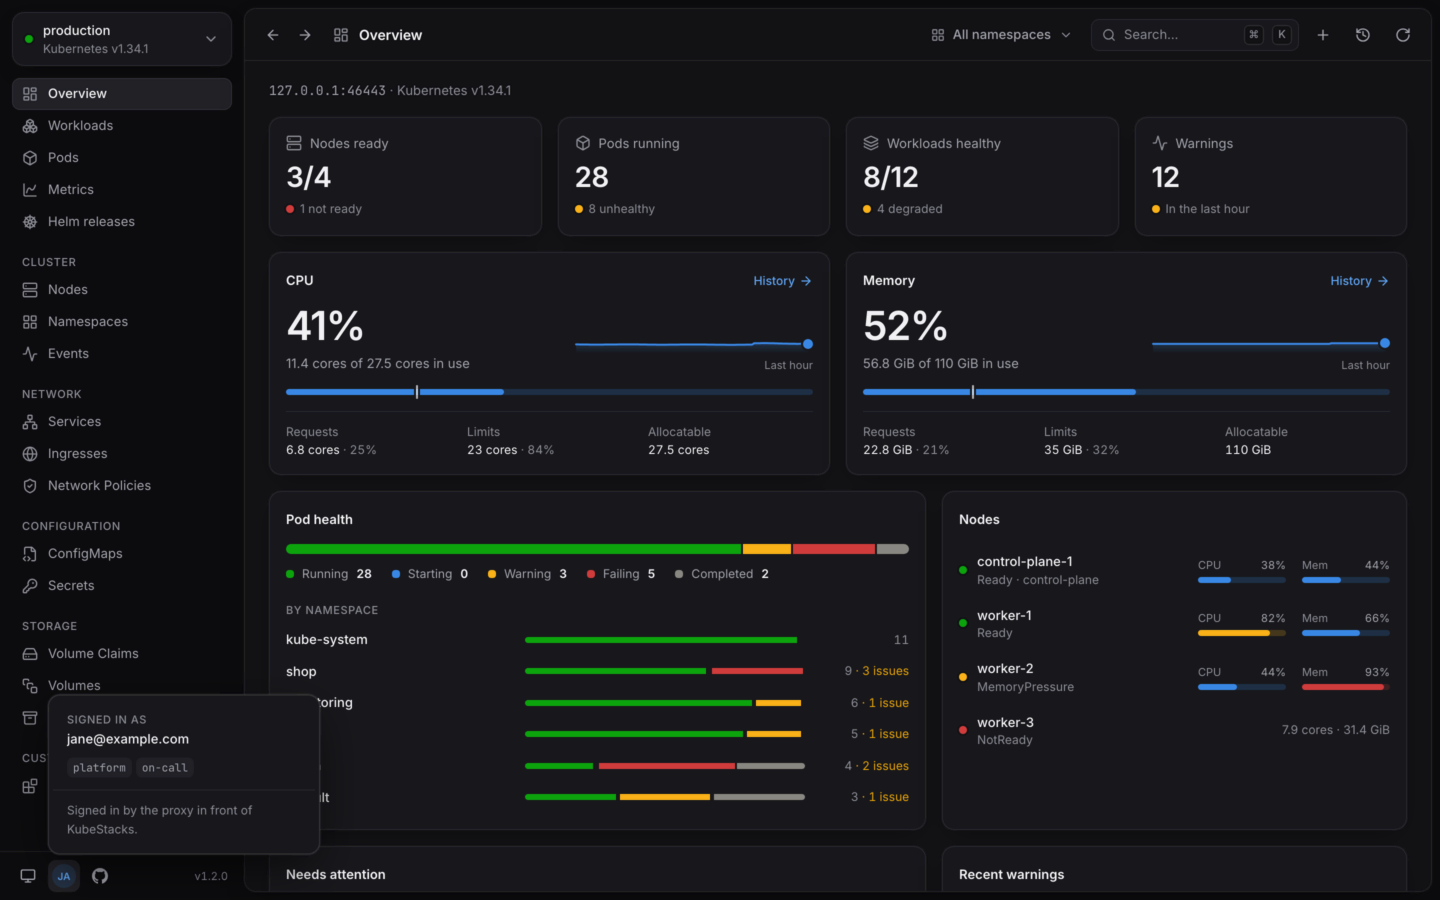Select Overview in the sidebar
The height and width of the screenshot is (900, 1440).
[x=122, y=94]
